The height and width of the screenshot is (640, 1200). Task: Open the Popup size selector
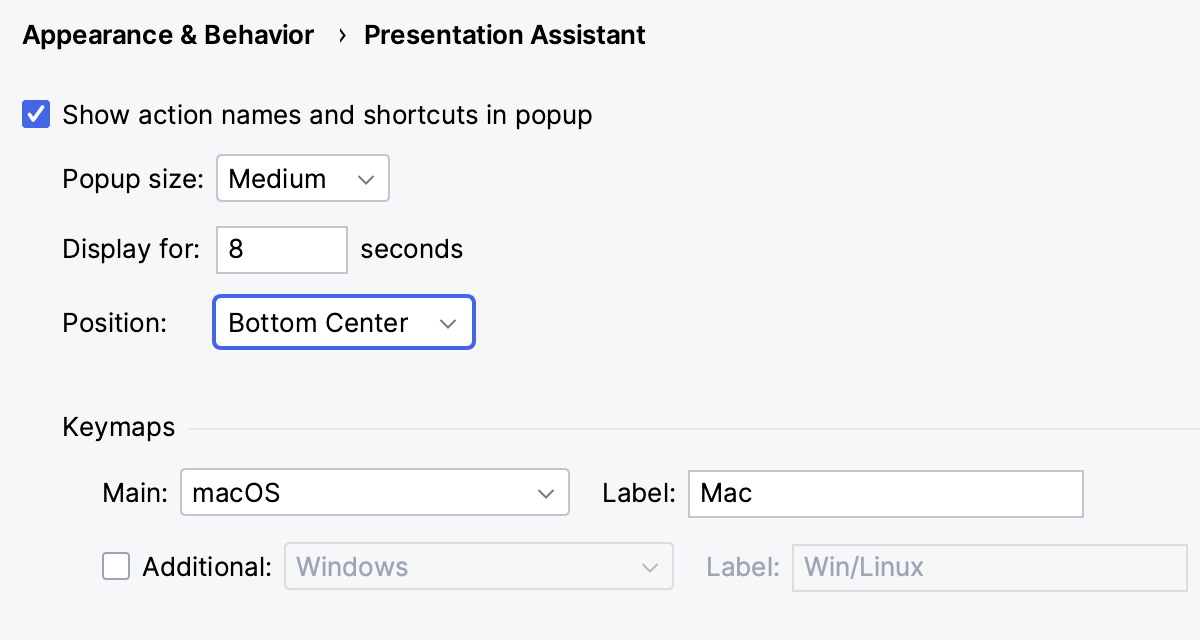click(302, 178)
